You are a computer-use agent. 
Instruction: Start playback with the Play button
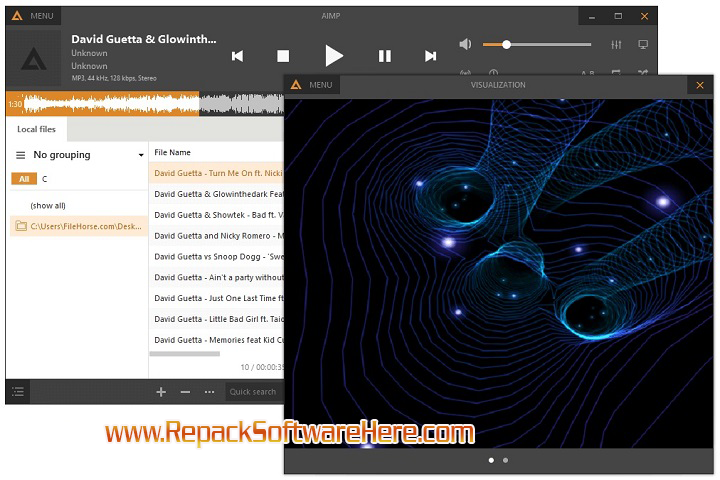tap(334, 56)
